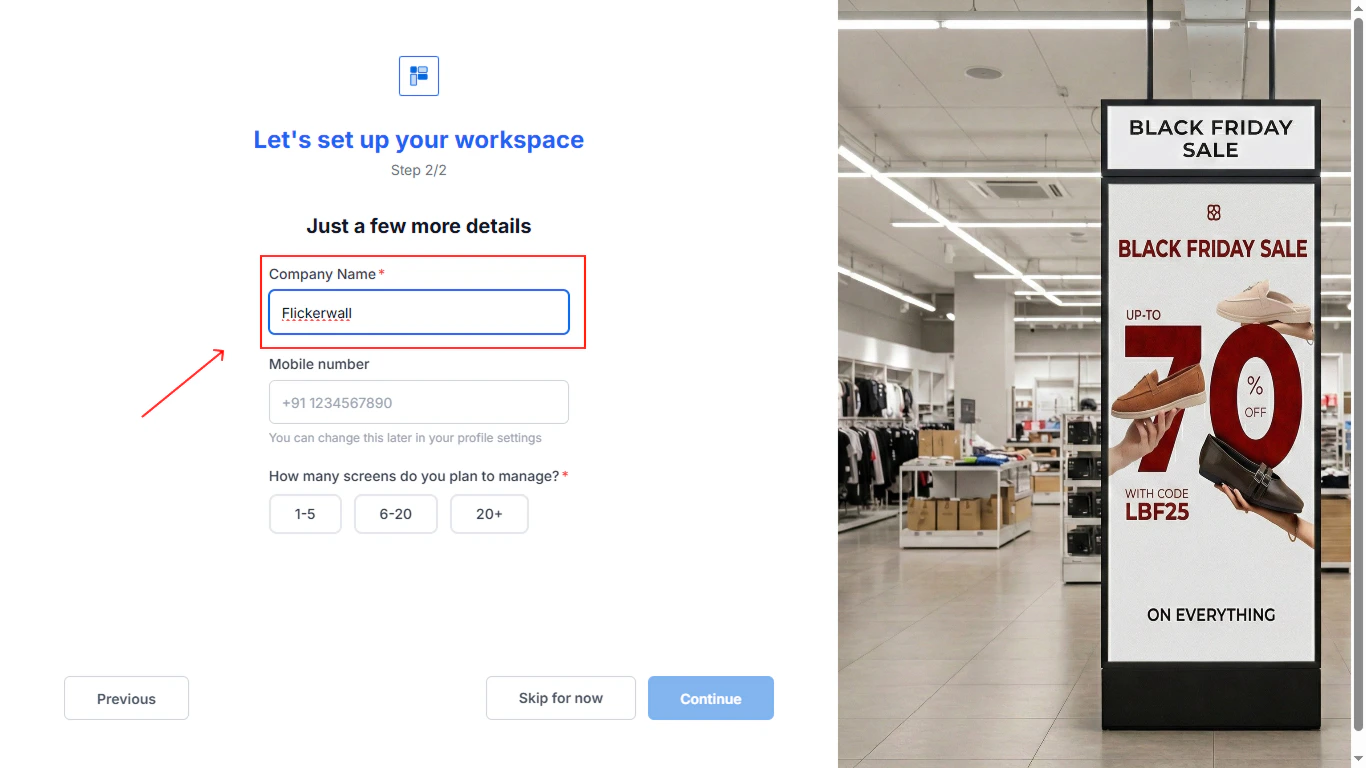Click the "Step 2/2" text
1366x768 pixels.
tap(419, 170)
